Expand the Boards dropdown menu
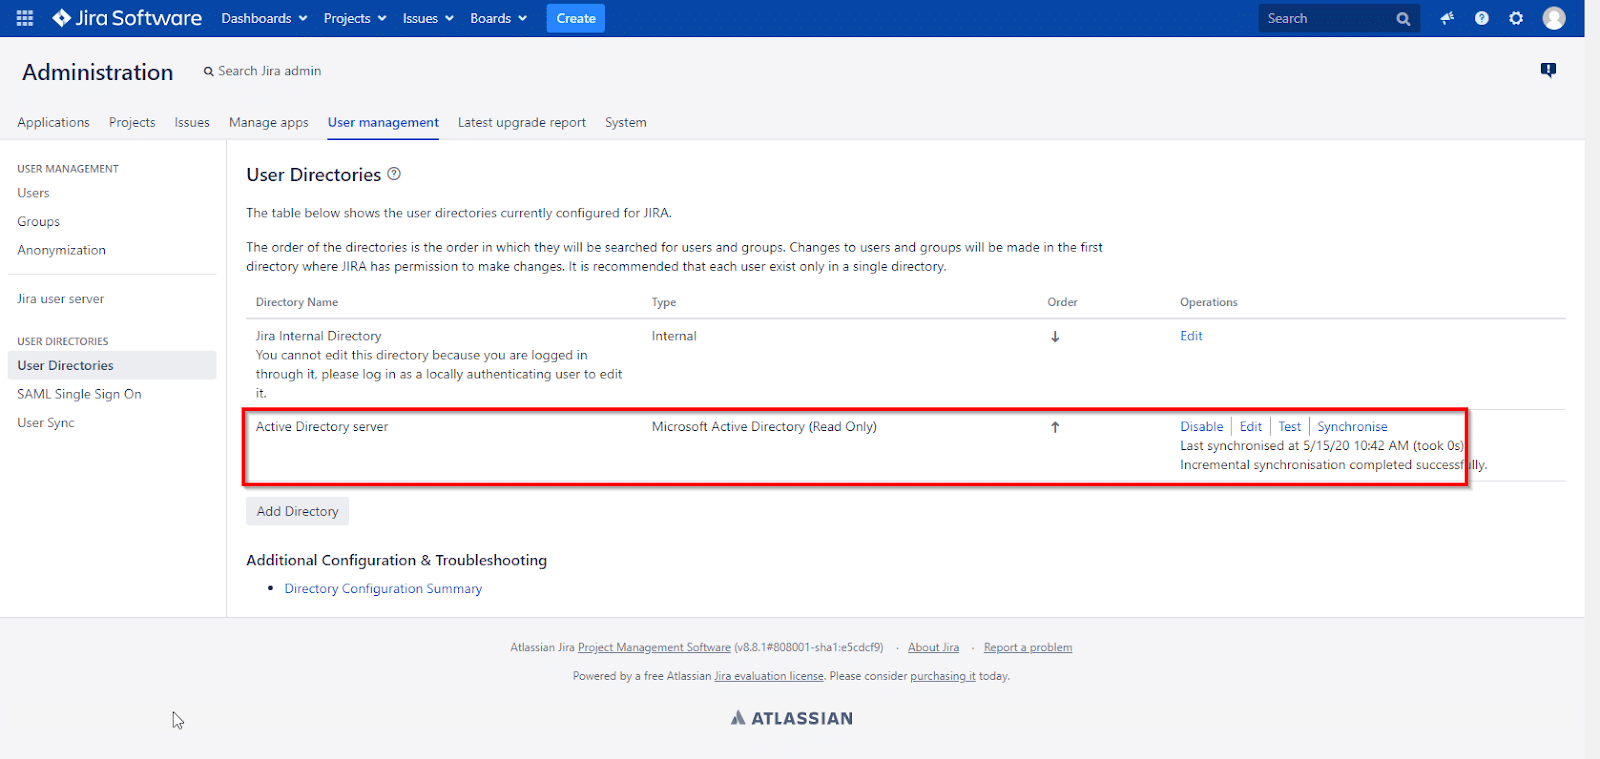 (498, 18)
